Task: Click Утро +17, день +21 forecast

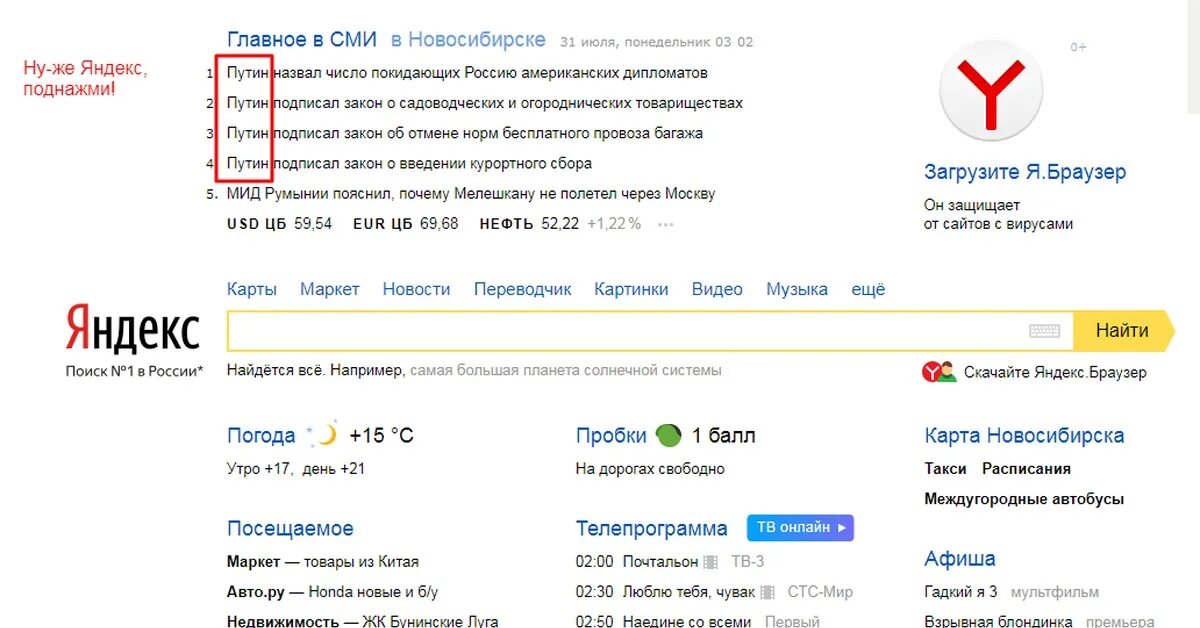Action: click(x=296, y=468)
